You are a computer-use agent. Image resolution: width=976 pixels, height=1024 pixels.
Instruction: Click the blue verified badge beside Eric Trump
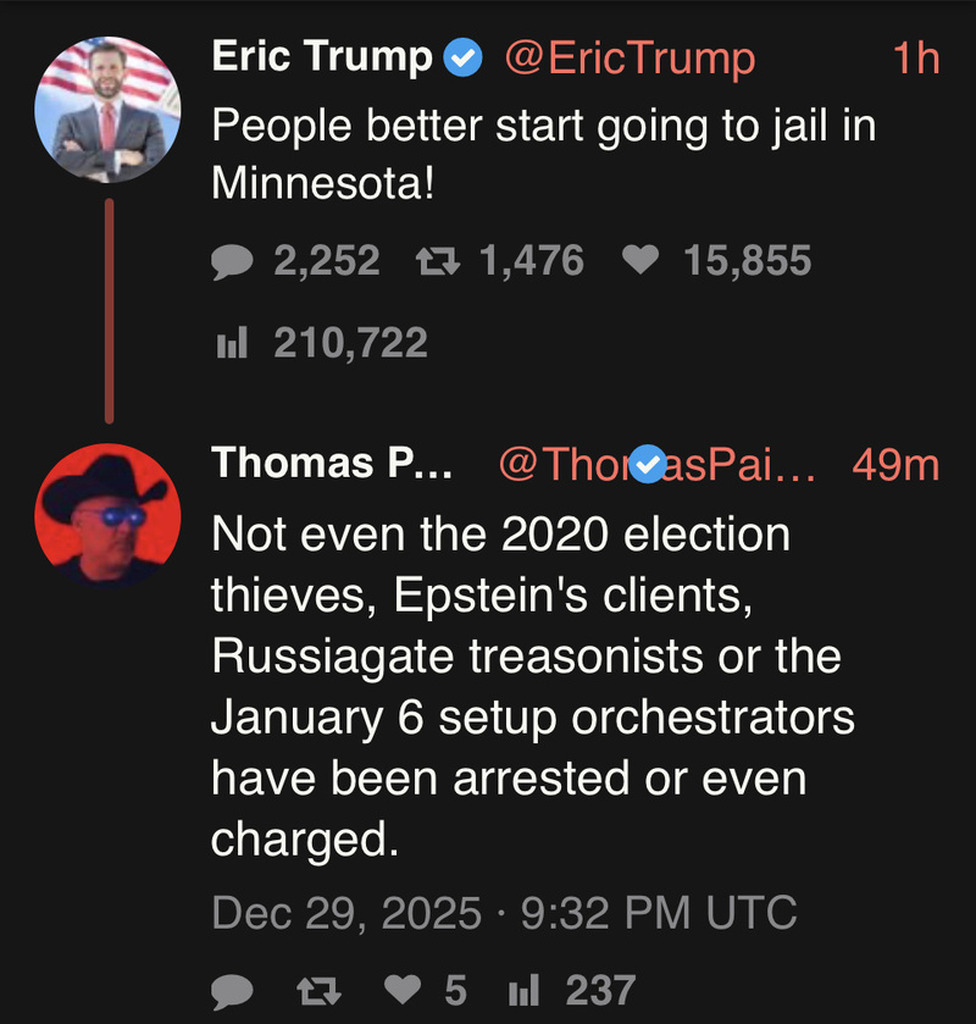(463, 60)
